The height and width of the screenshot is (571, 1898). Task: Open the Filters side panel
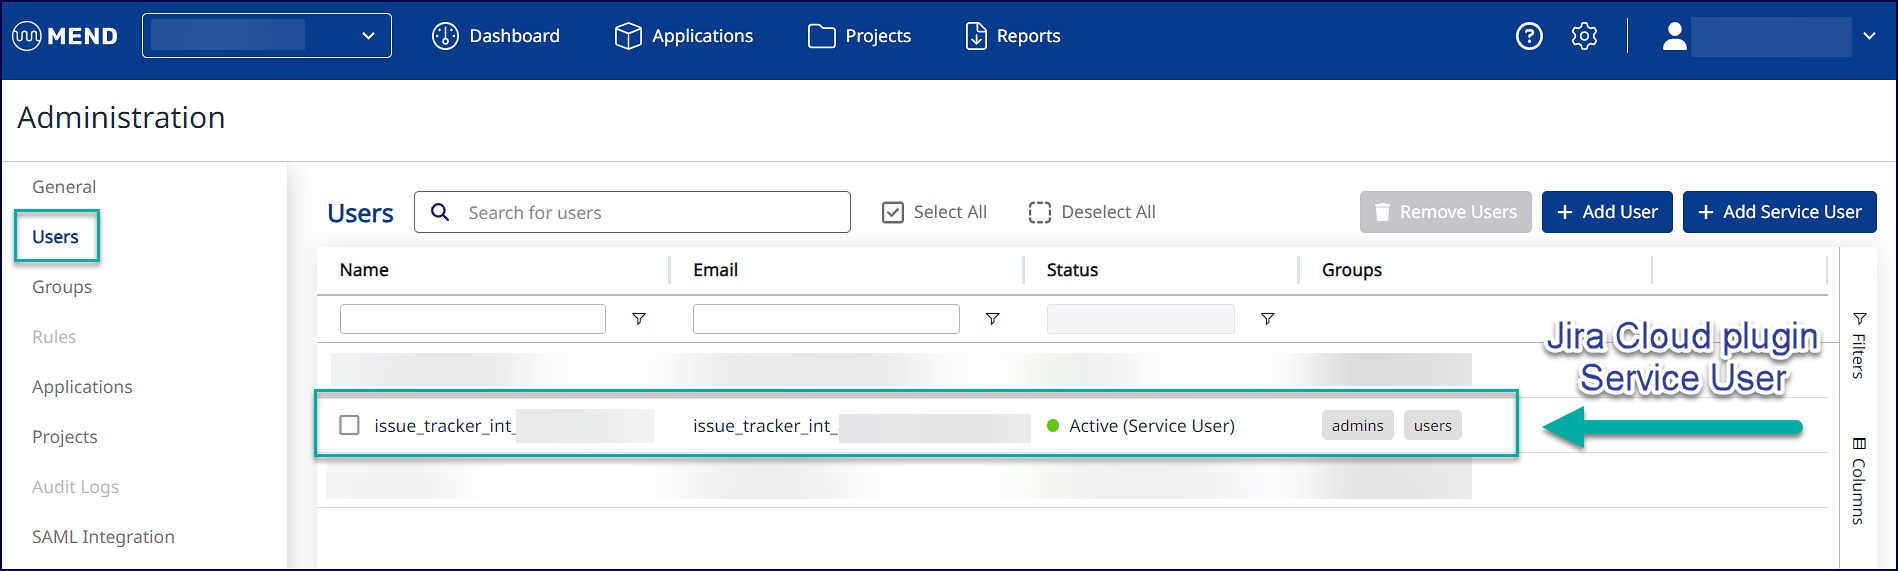(1859, 345)
